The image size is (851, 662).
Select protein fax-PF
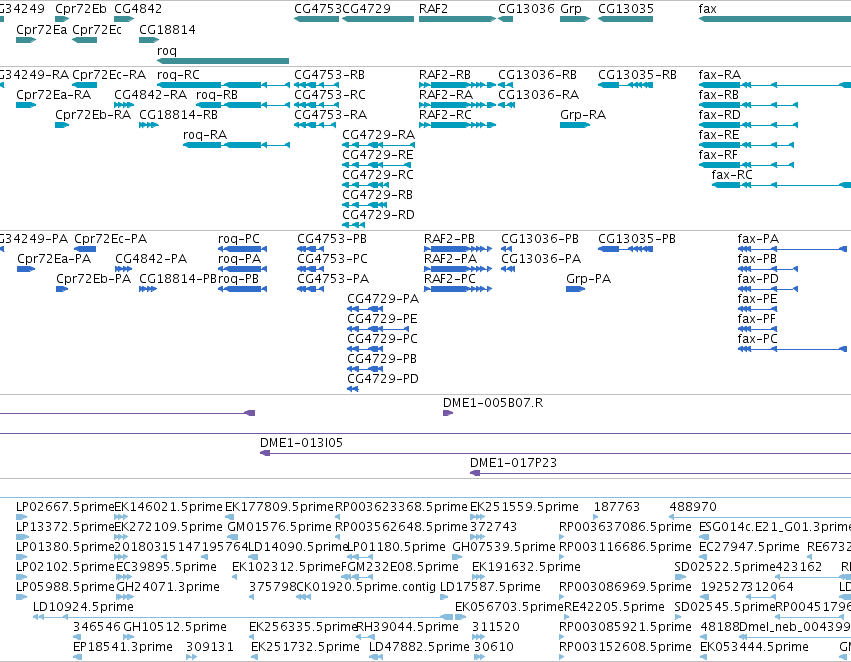757,329
